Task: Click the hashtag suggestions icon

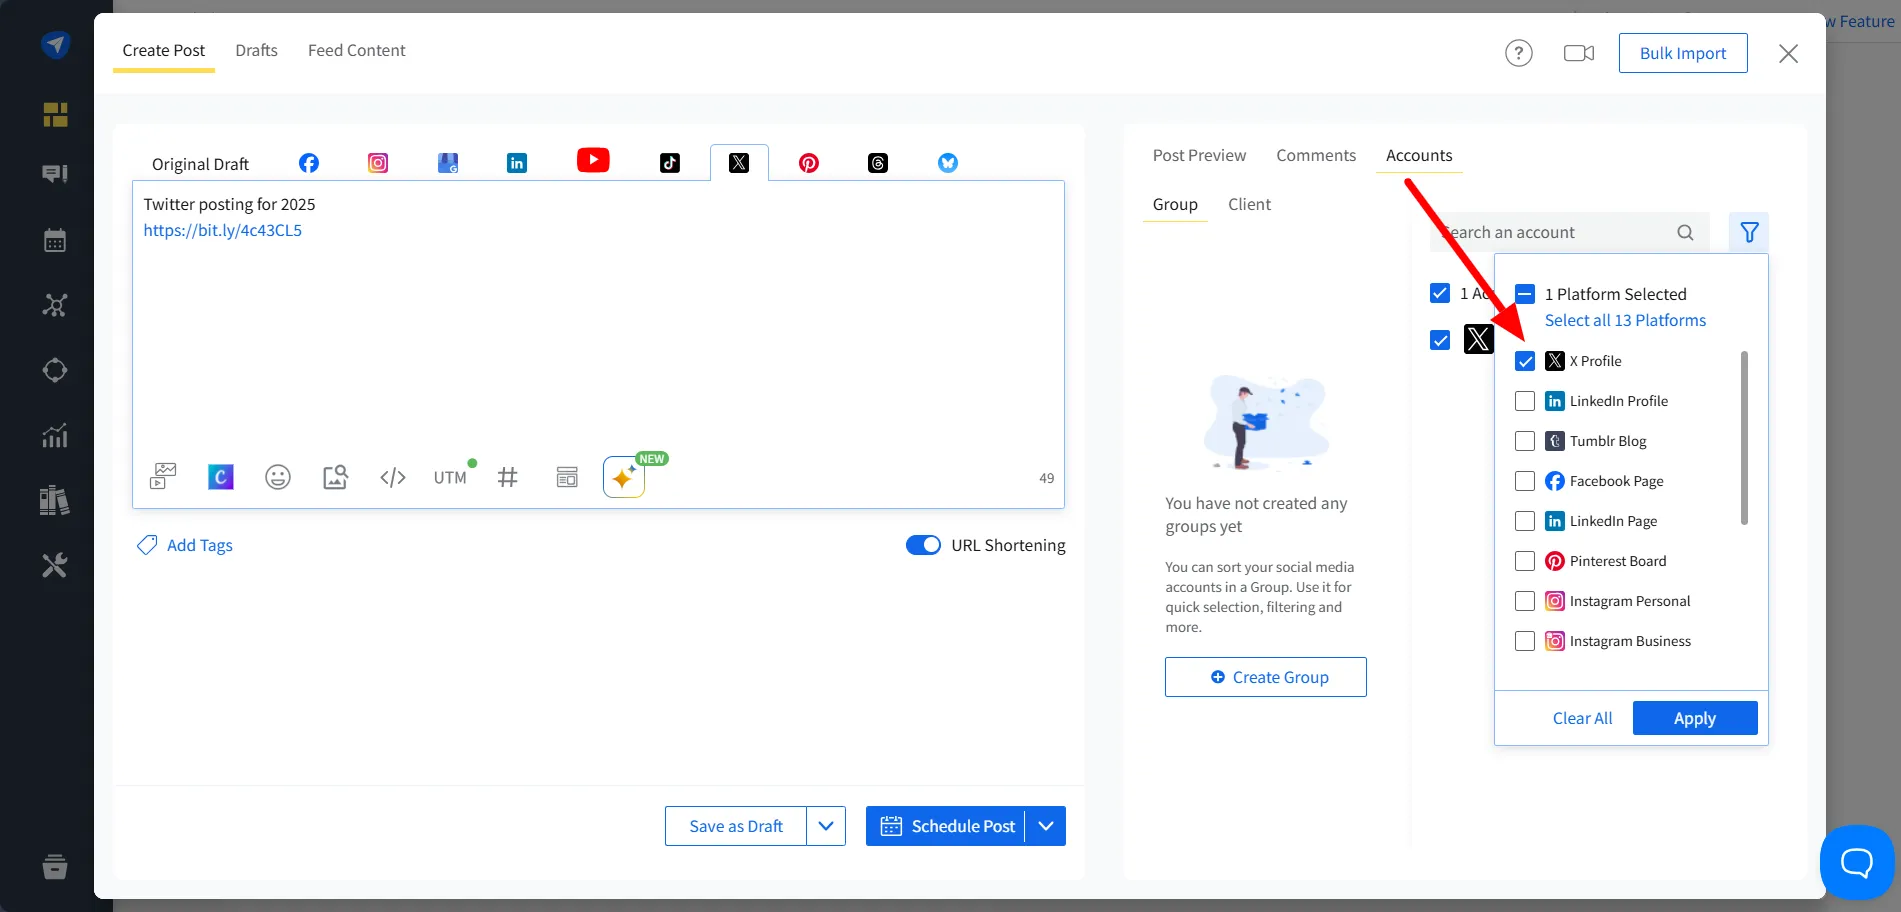Action: tap(508, 478)
